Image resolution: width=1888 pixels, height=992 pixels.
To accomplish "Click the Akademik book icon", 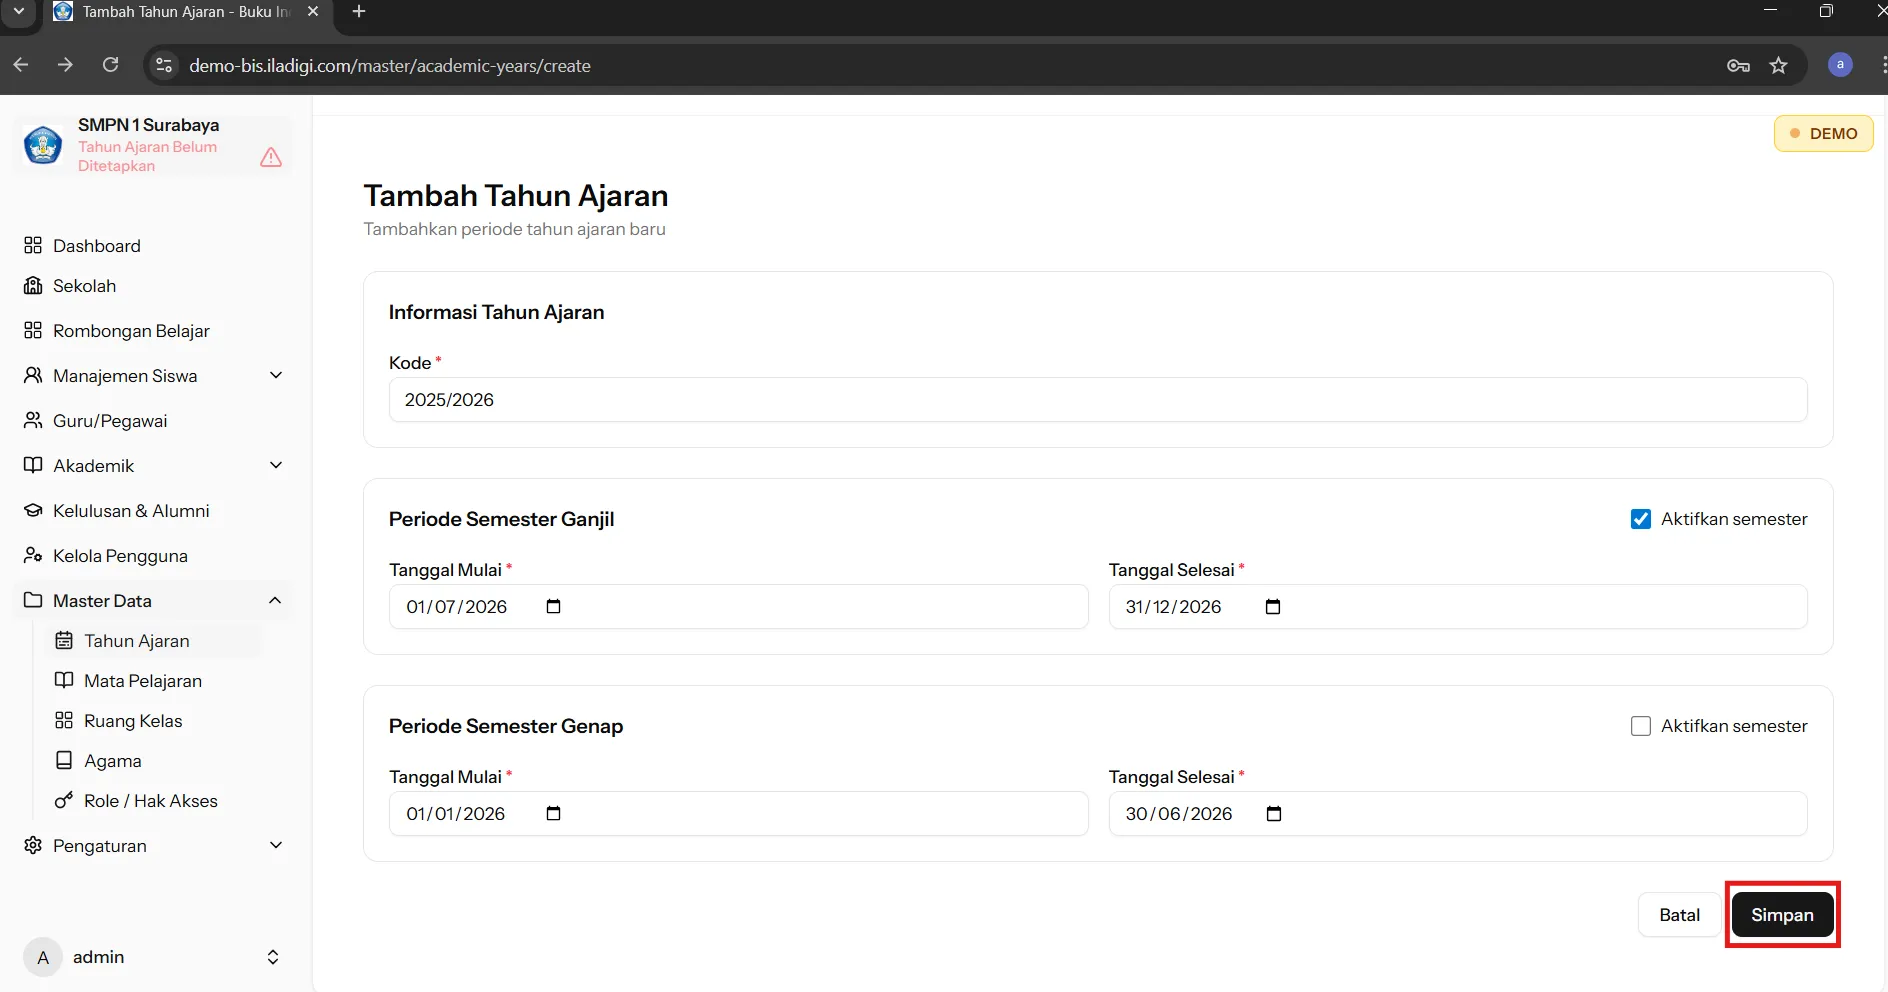I will 33,465.
